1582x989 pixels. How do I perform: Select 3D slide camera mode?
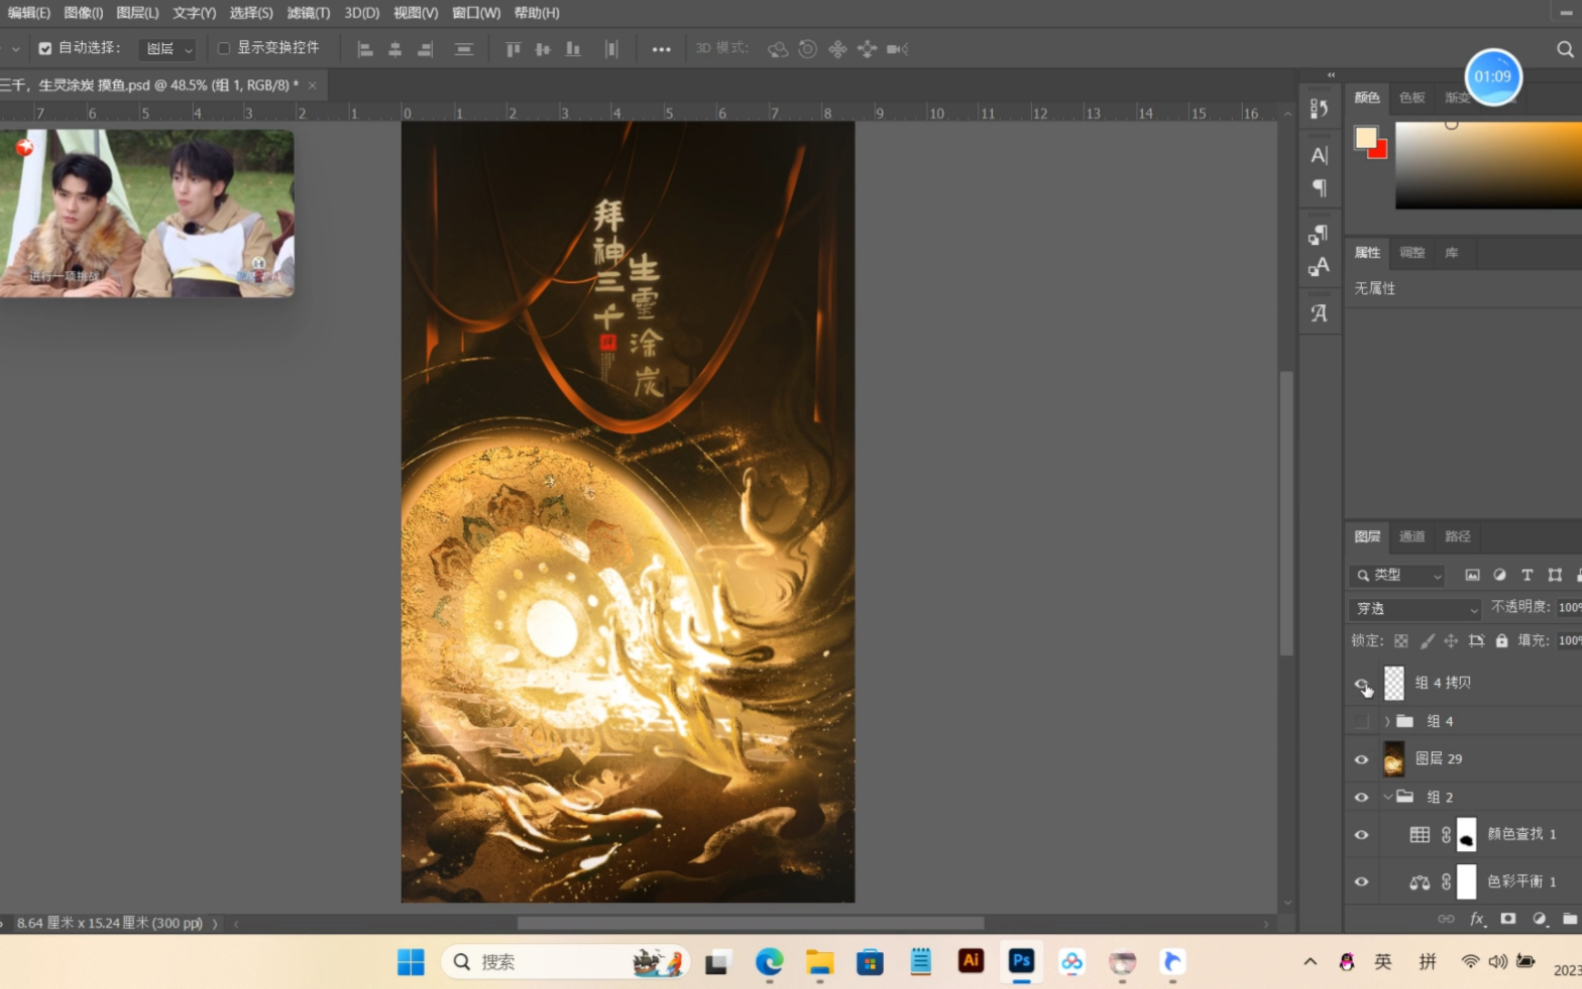[867, 49]
